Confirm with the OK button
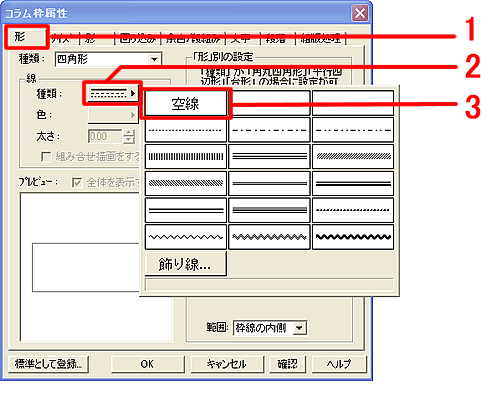Screen dimensions: 500x409 pyautogui.click(x=147, y=364)
